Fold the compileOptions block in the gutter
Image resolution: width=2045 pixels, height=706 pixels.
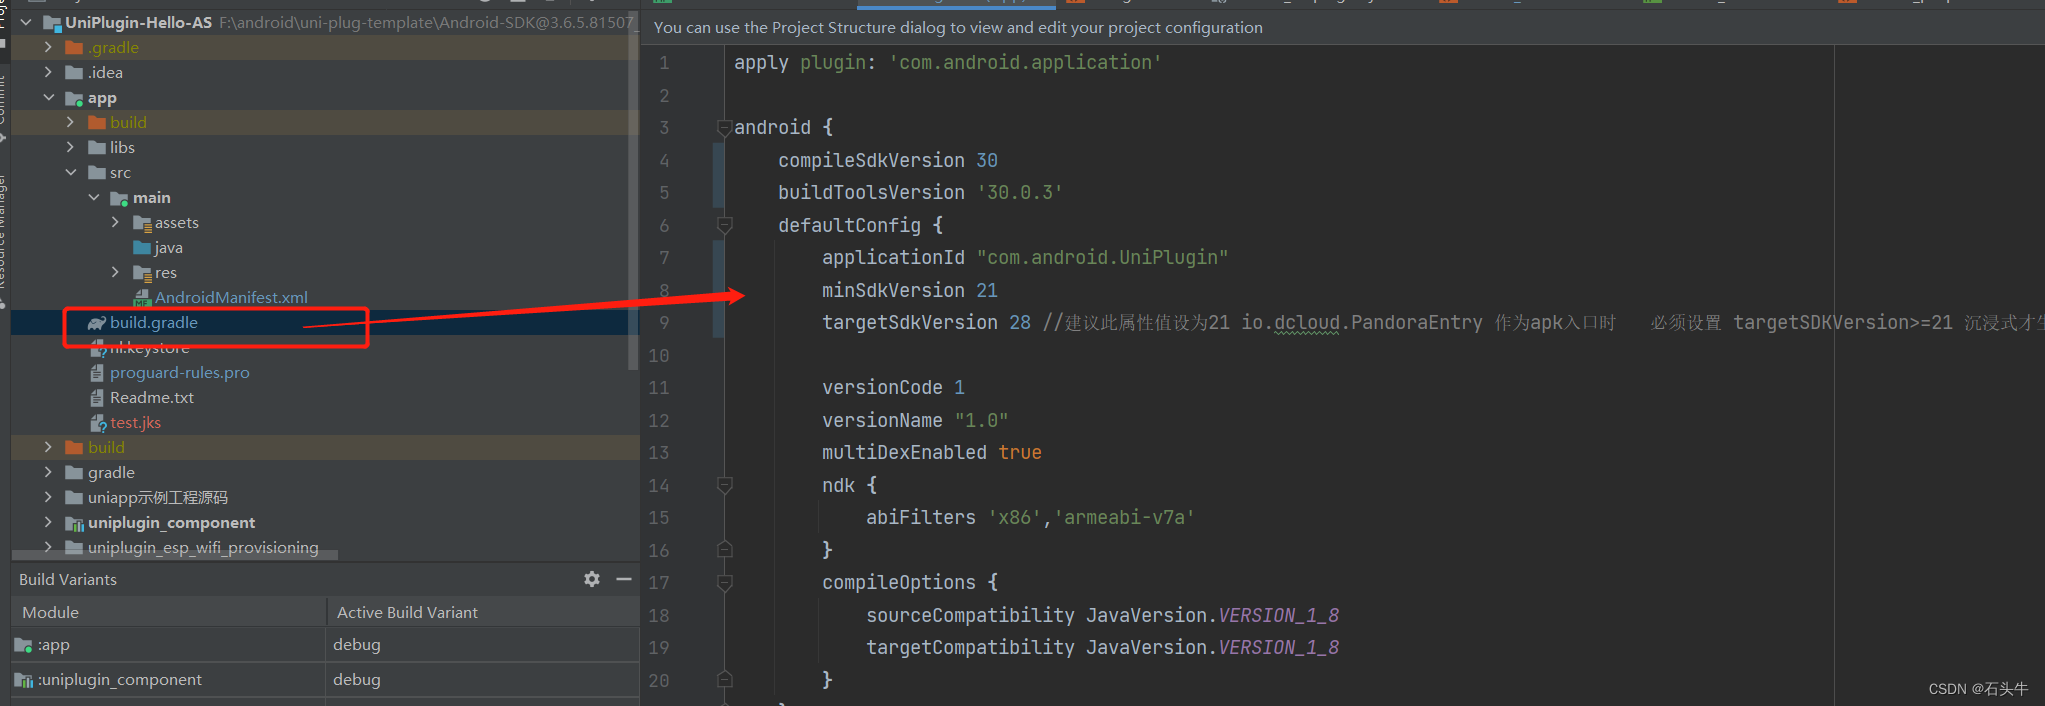724,582
